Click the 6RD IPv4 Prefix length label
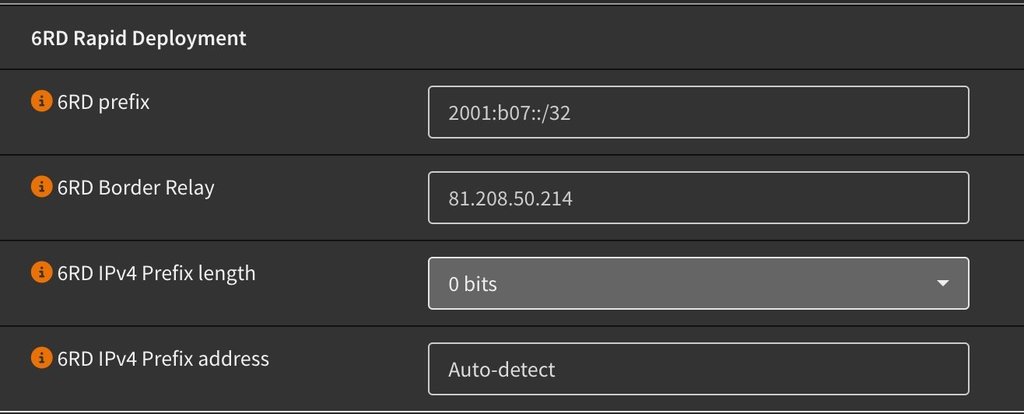The width and height of the screenshot is (1024, 414). pyautogui.click(x=156, y=273)
